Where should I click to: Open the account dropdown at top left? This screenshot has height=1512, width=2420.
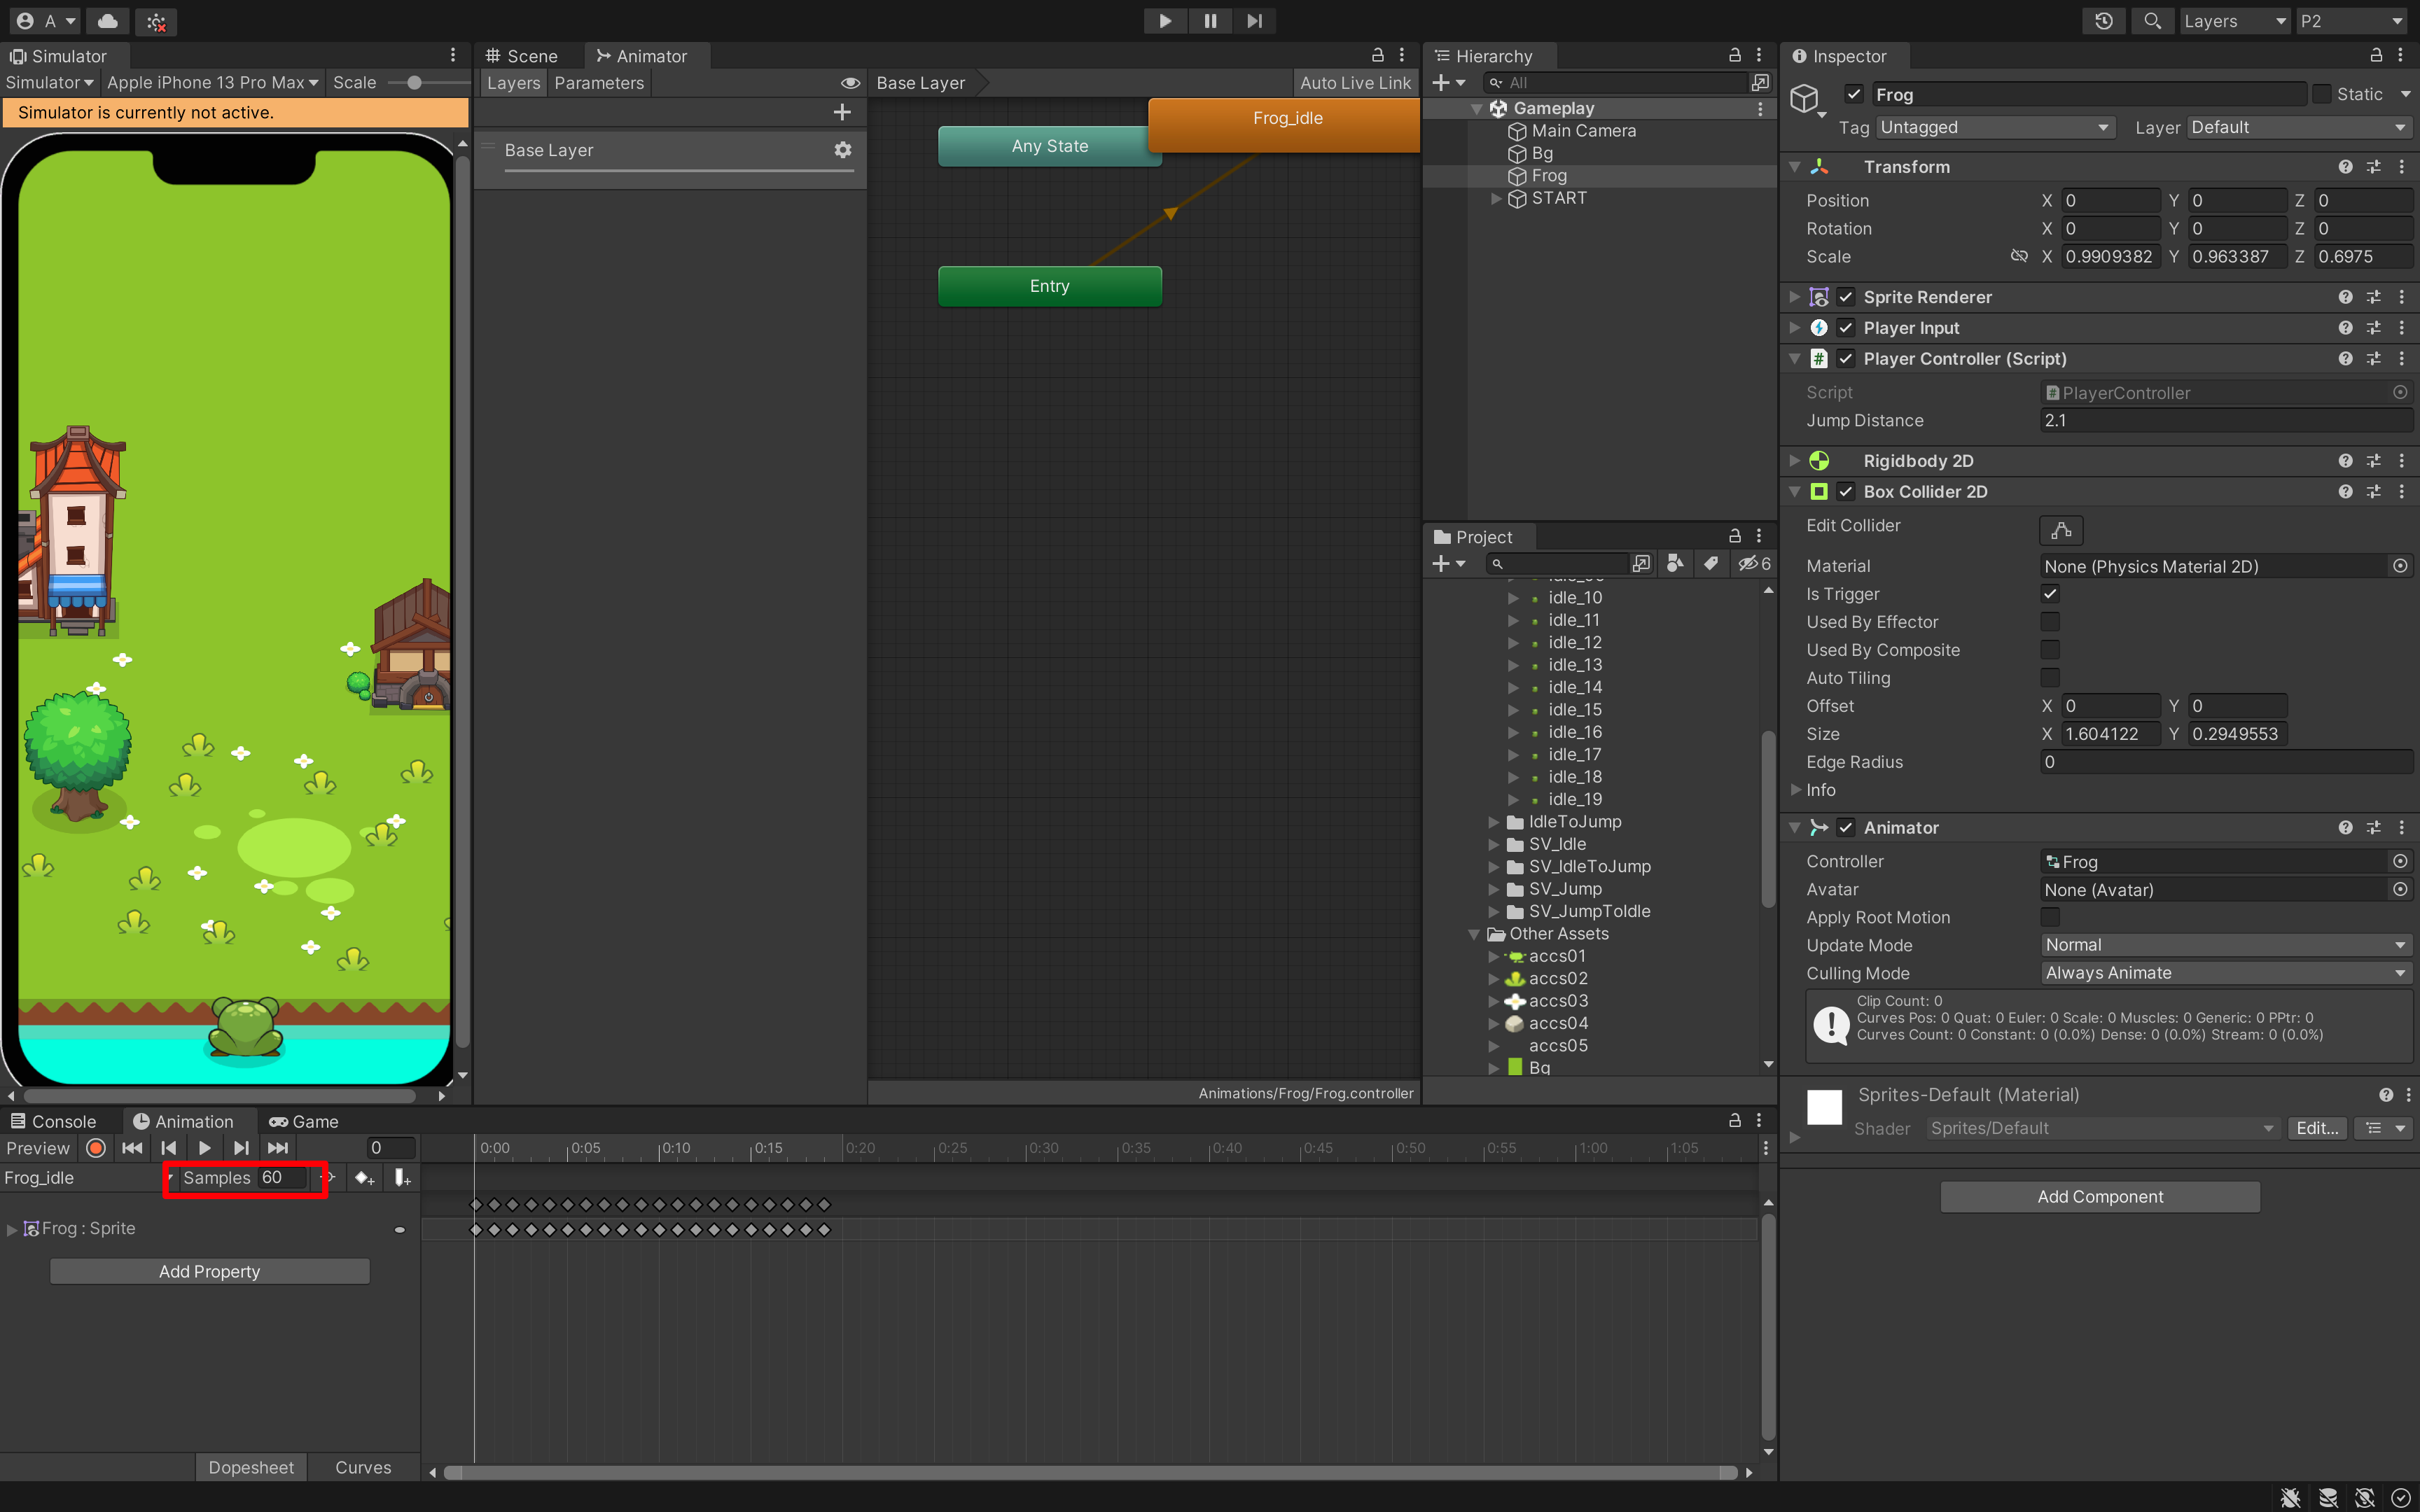46,21
